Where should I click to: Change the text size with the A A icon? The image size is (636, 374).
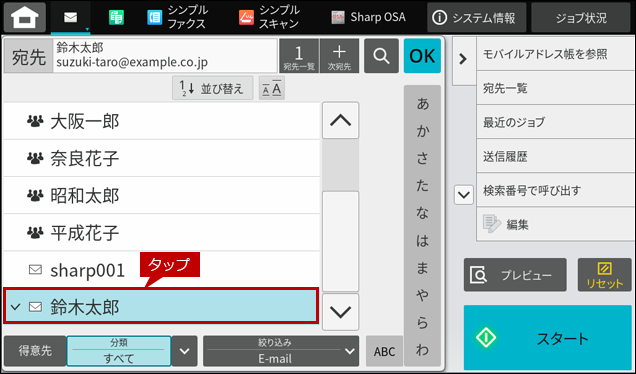tap(272, 88)
